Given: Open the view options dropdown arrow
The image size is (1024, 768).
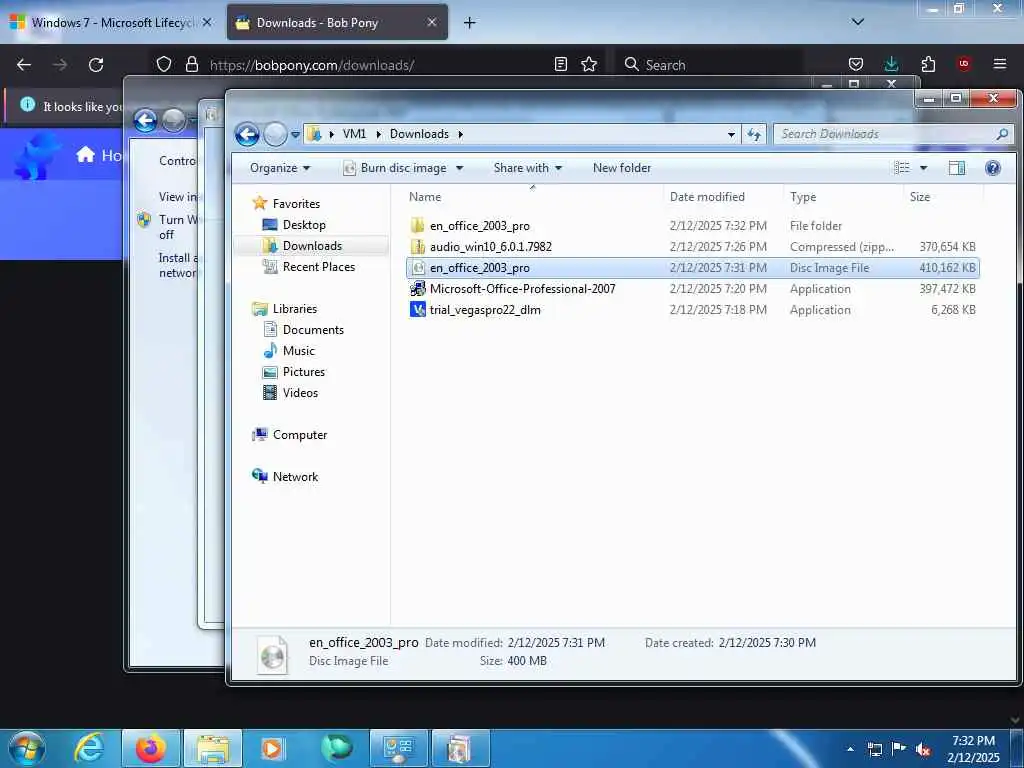Looking at the screenshot, I should (x=923, y=168).
